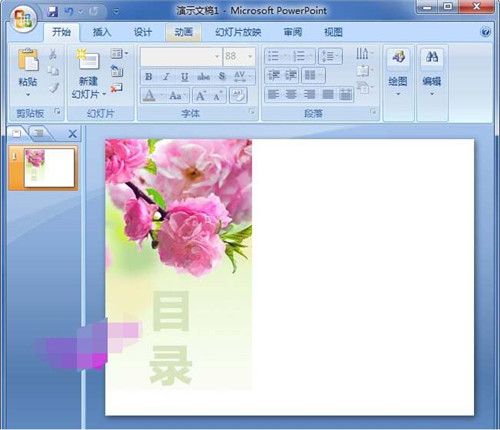Toggle Italic formatting
The width and height of the screenshot is (500, 430).
pos(166,77)
